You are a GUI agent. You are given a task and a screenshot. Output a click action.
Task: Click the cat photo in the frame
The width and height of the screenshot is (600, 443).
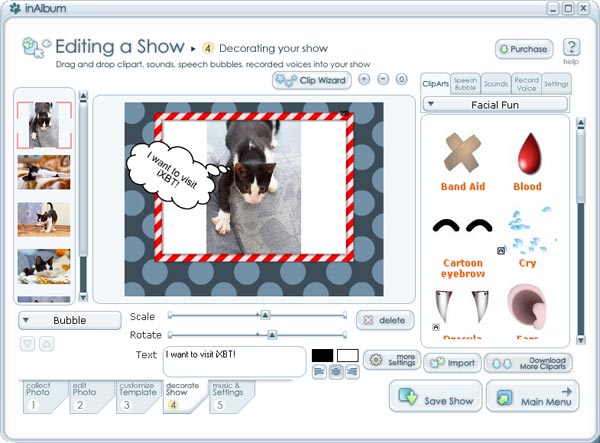254,187
